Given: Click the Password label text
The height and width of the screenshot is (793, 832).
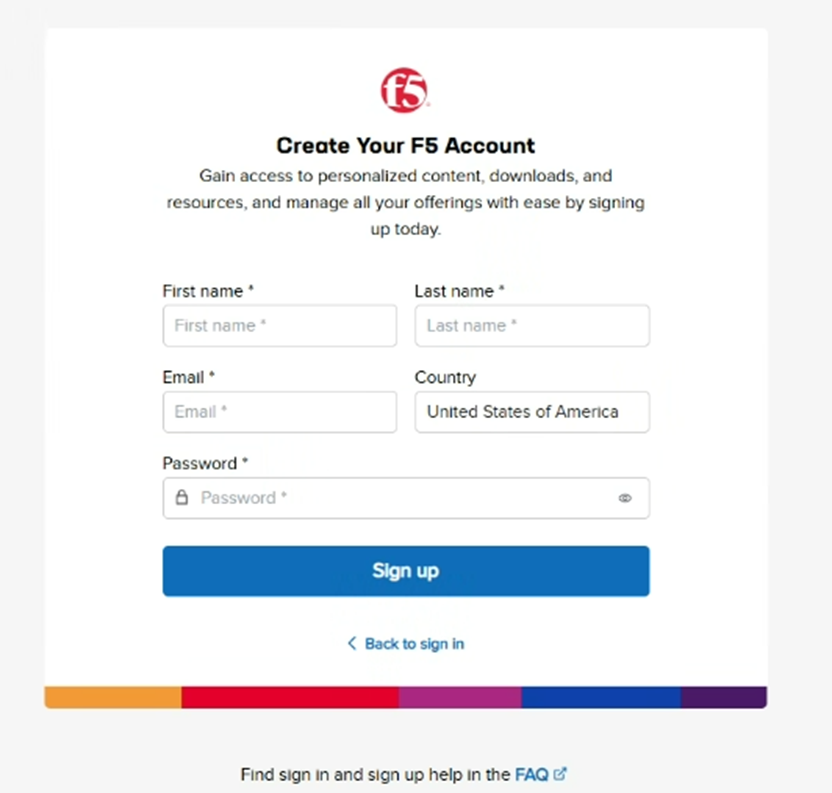Looking at the screenshot, I should pyautogui.click(x=205, y=463).
